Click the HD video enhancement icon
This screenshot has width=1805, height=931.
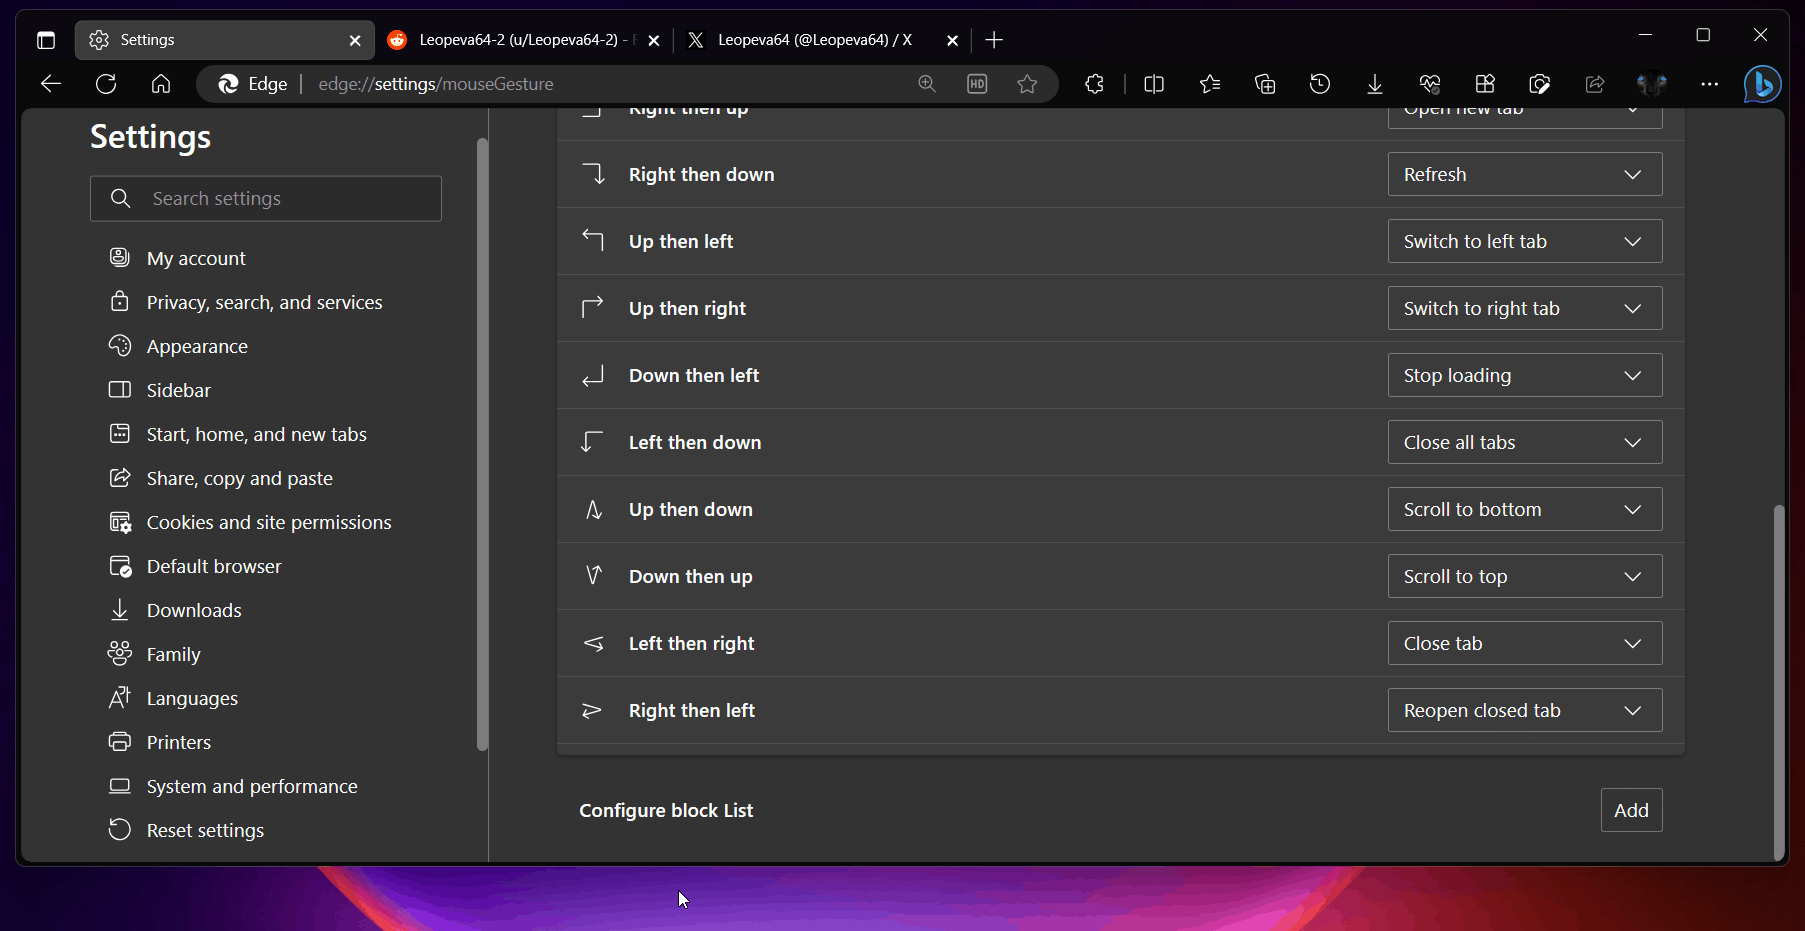(977, 84)
